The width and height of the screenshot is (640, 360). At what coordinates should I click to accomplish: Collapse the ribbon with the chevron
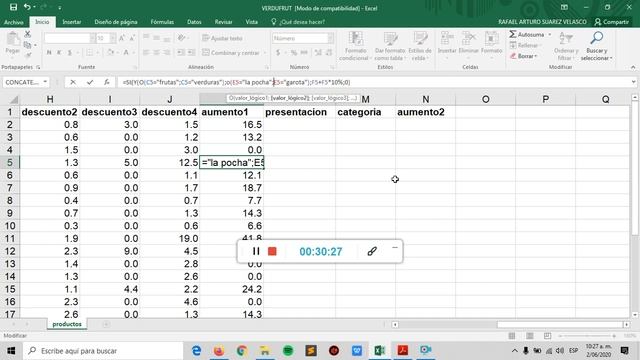pos(633,67)
